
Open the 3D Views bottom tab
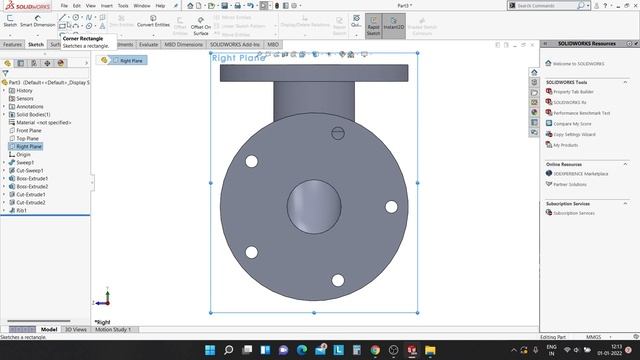coord(76,329)
